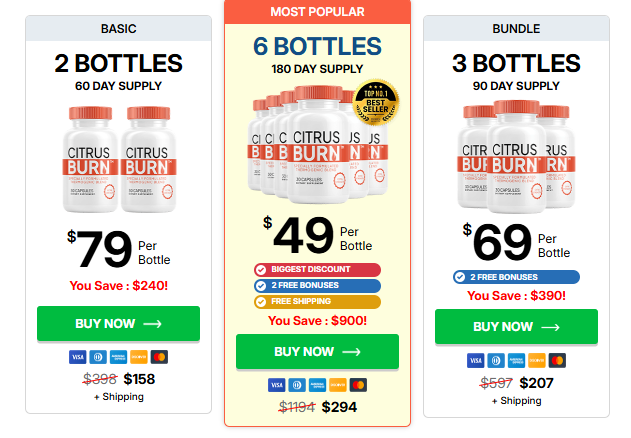Click the American Express icon under 6 Bottles
This screenshot has width=631, height=438.
317,385
